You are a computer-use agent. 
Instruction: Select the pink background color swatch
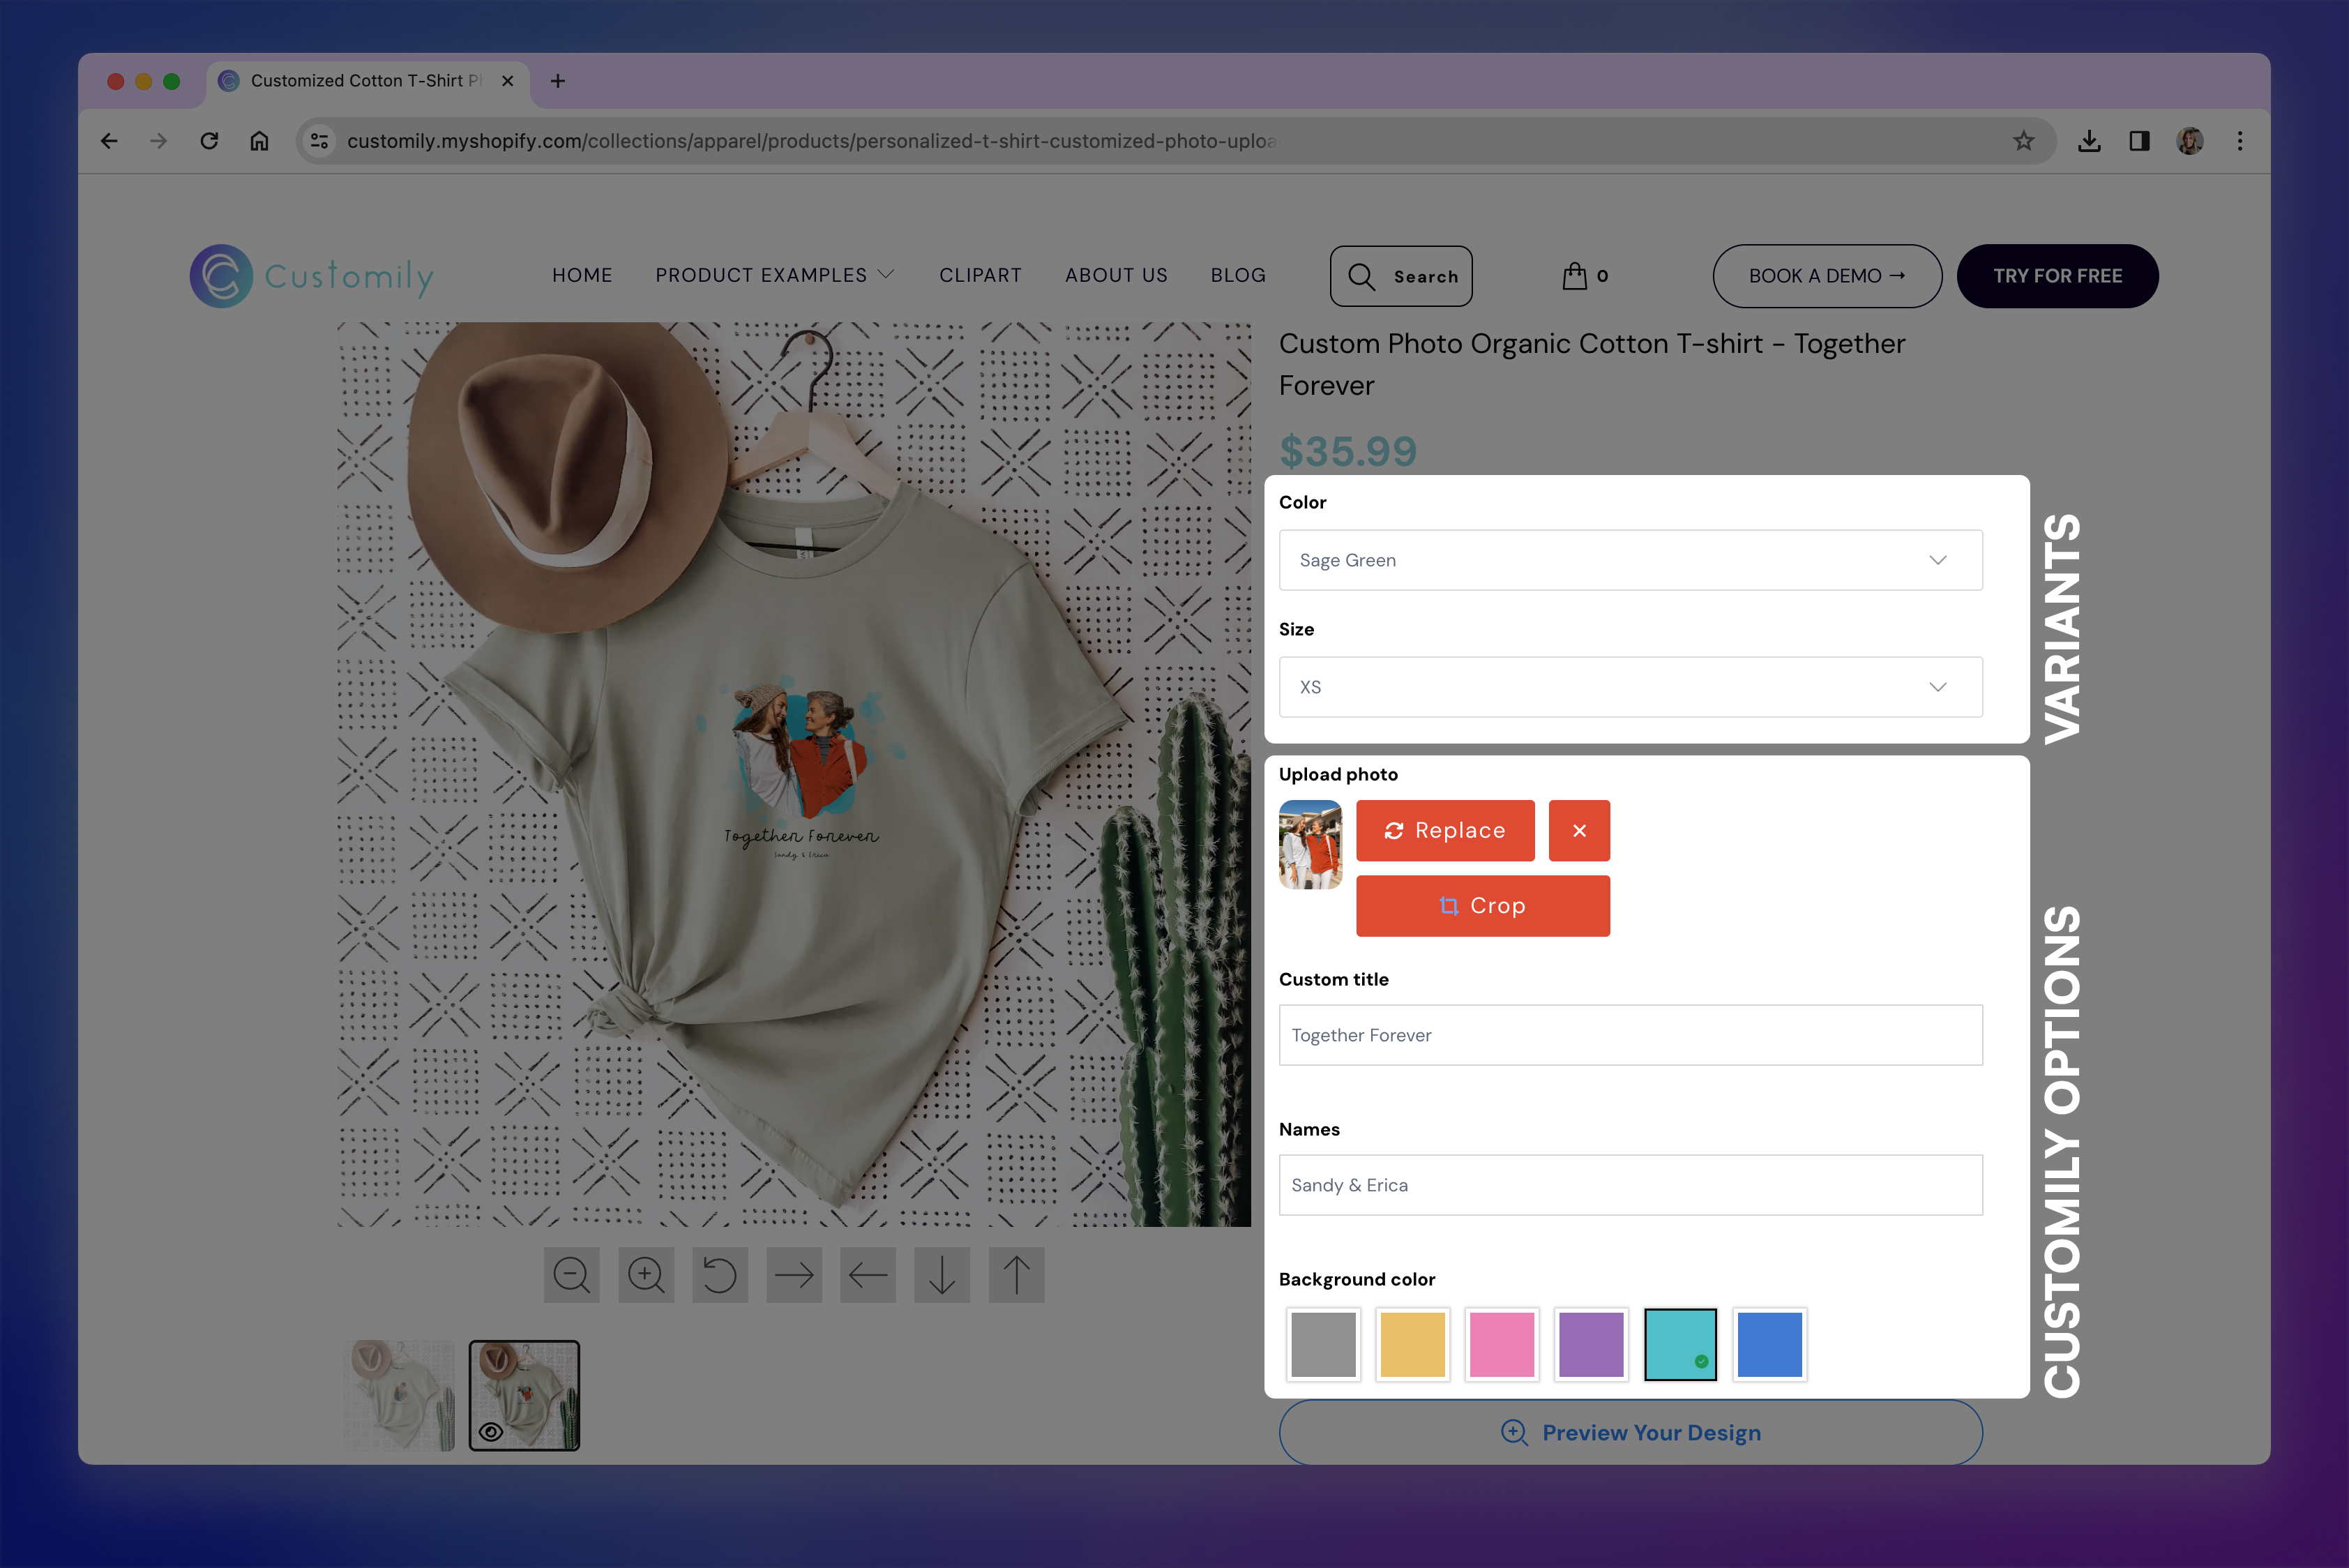point(1501,1345)
